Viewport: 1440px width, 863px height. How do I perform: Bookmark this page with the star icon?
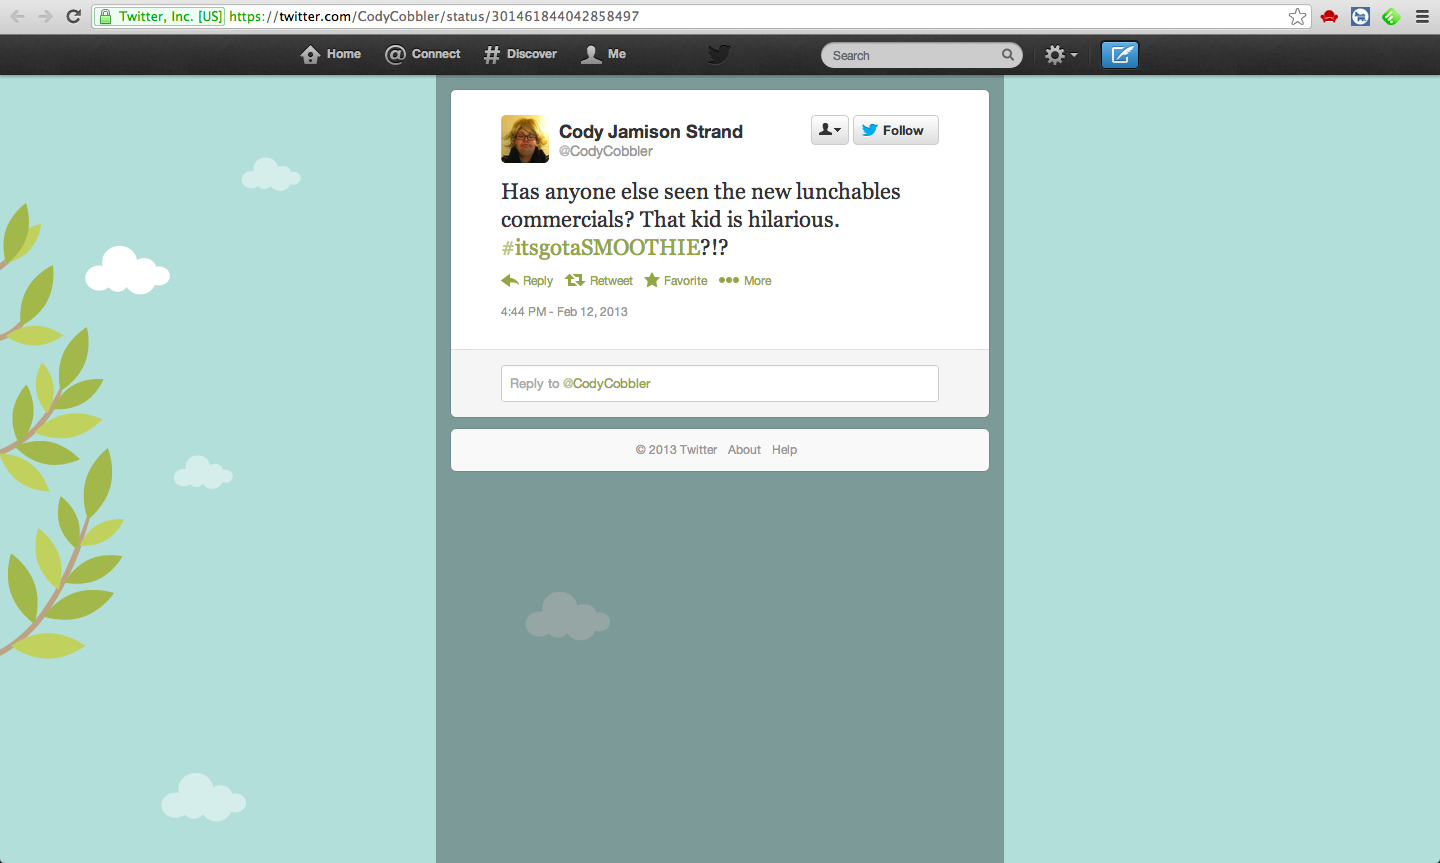pos(1298,16)
